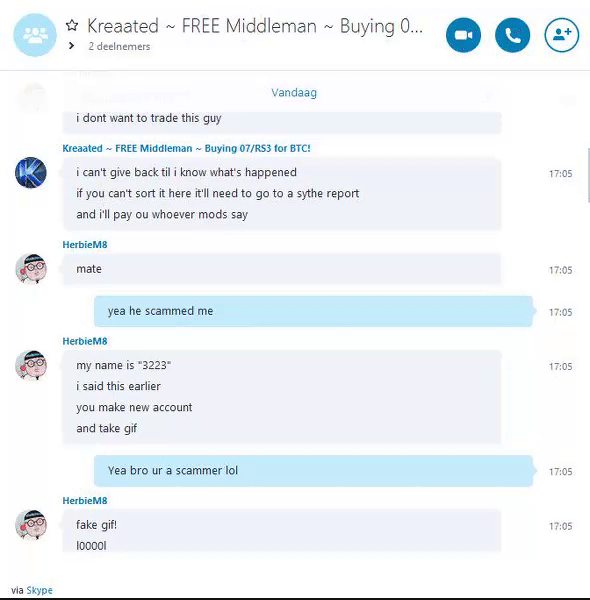Open HerbieM8's avatar beside 'my name is 3223'
The width and height of the screenshot is (590, 600).
[x=31, y=365]
